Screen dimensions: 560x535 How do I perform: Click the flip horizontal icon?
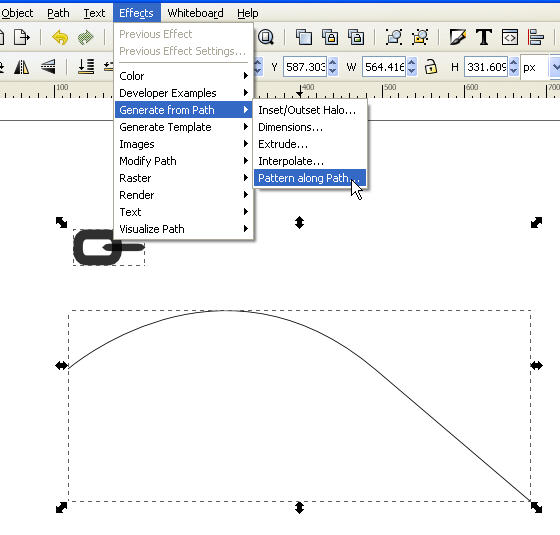21,67
